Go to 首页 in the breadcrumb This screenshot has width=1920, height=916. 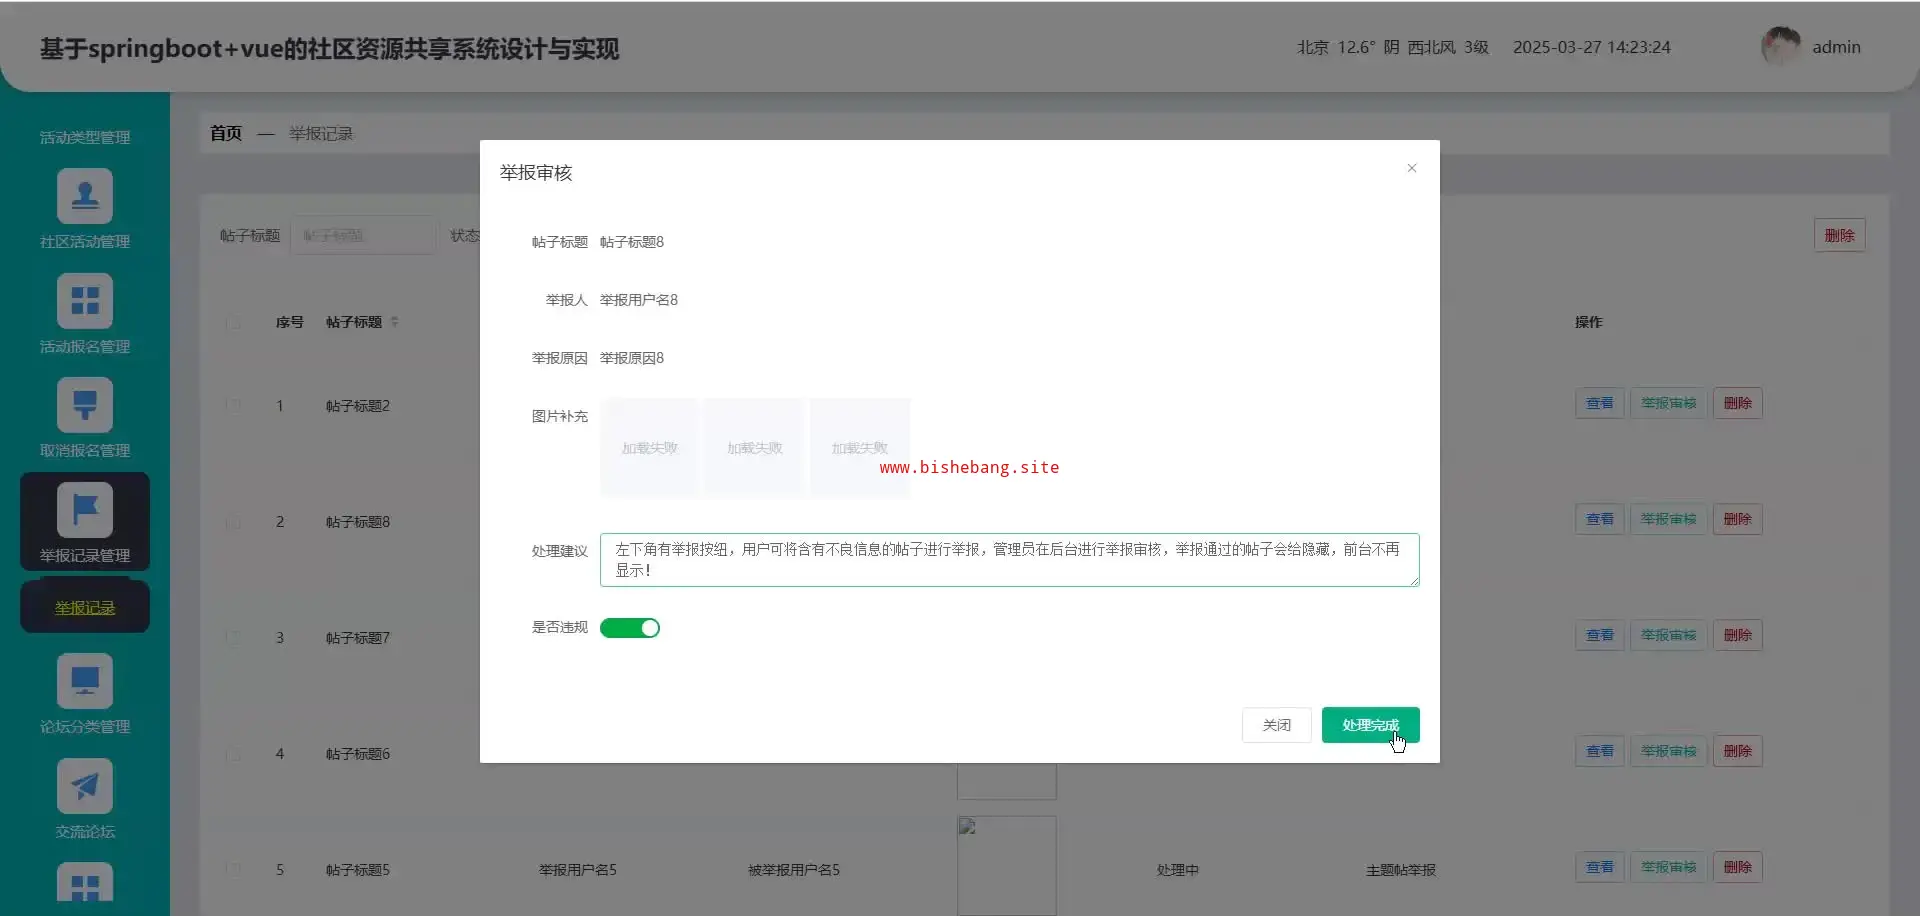click(226, 133)
